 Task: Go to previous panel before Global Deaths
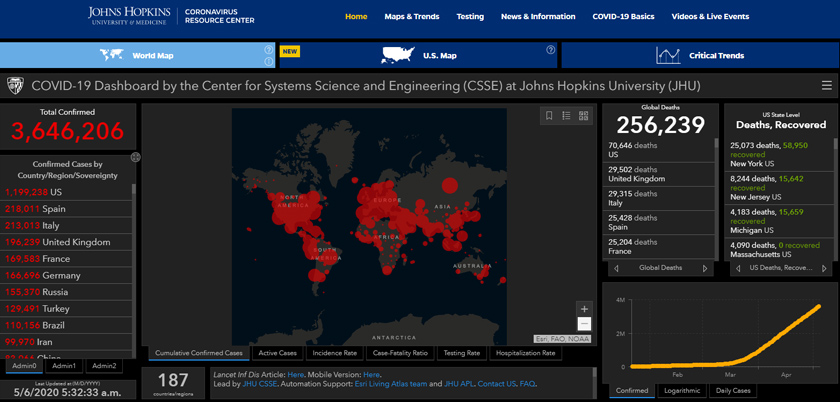(616, 268)
